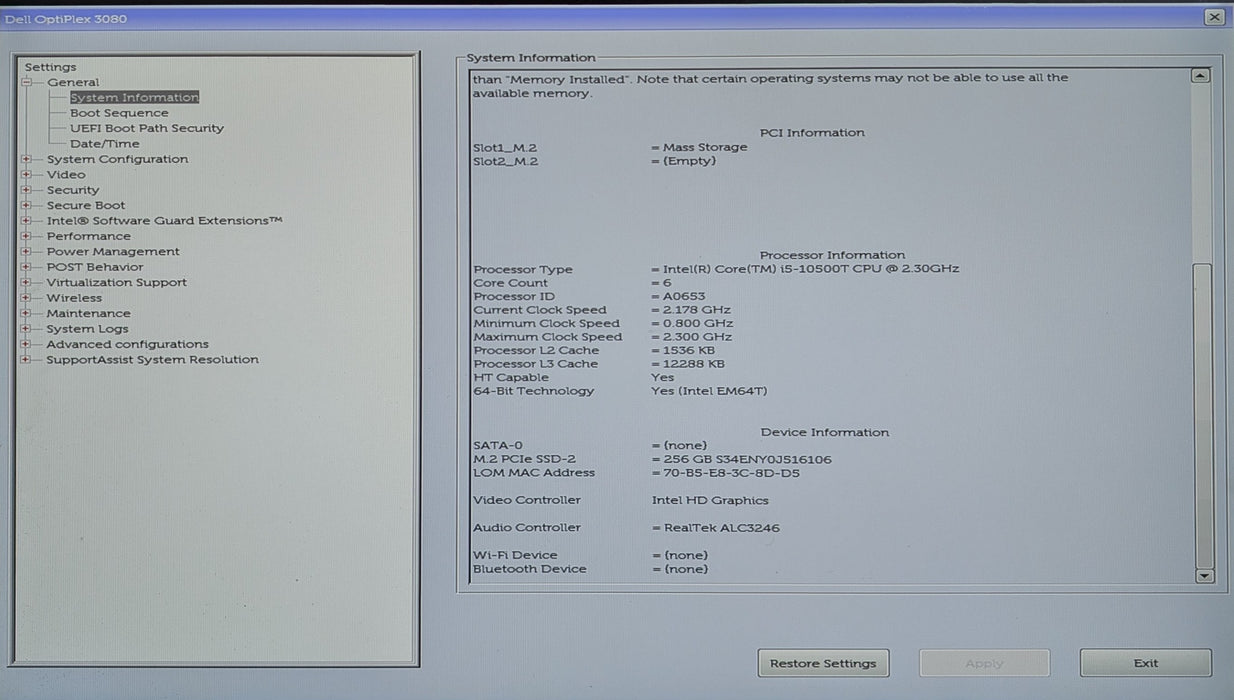Click the Exit button
This screenshot has height=700, width=1234.
pyautogui.click(x=1146, y=663)
